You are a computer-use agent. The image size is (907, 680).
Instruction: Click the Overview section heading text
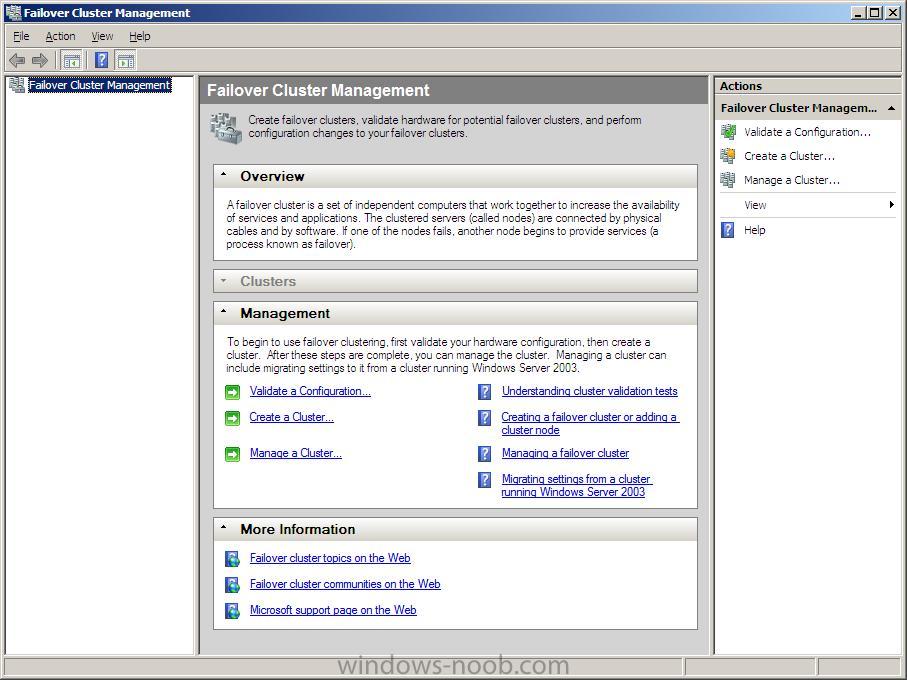tap(272, 176)
